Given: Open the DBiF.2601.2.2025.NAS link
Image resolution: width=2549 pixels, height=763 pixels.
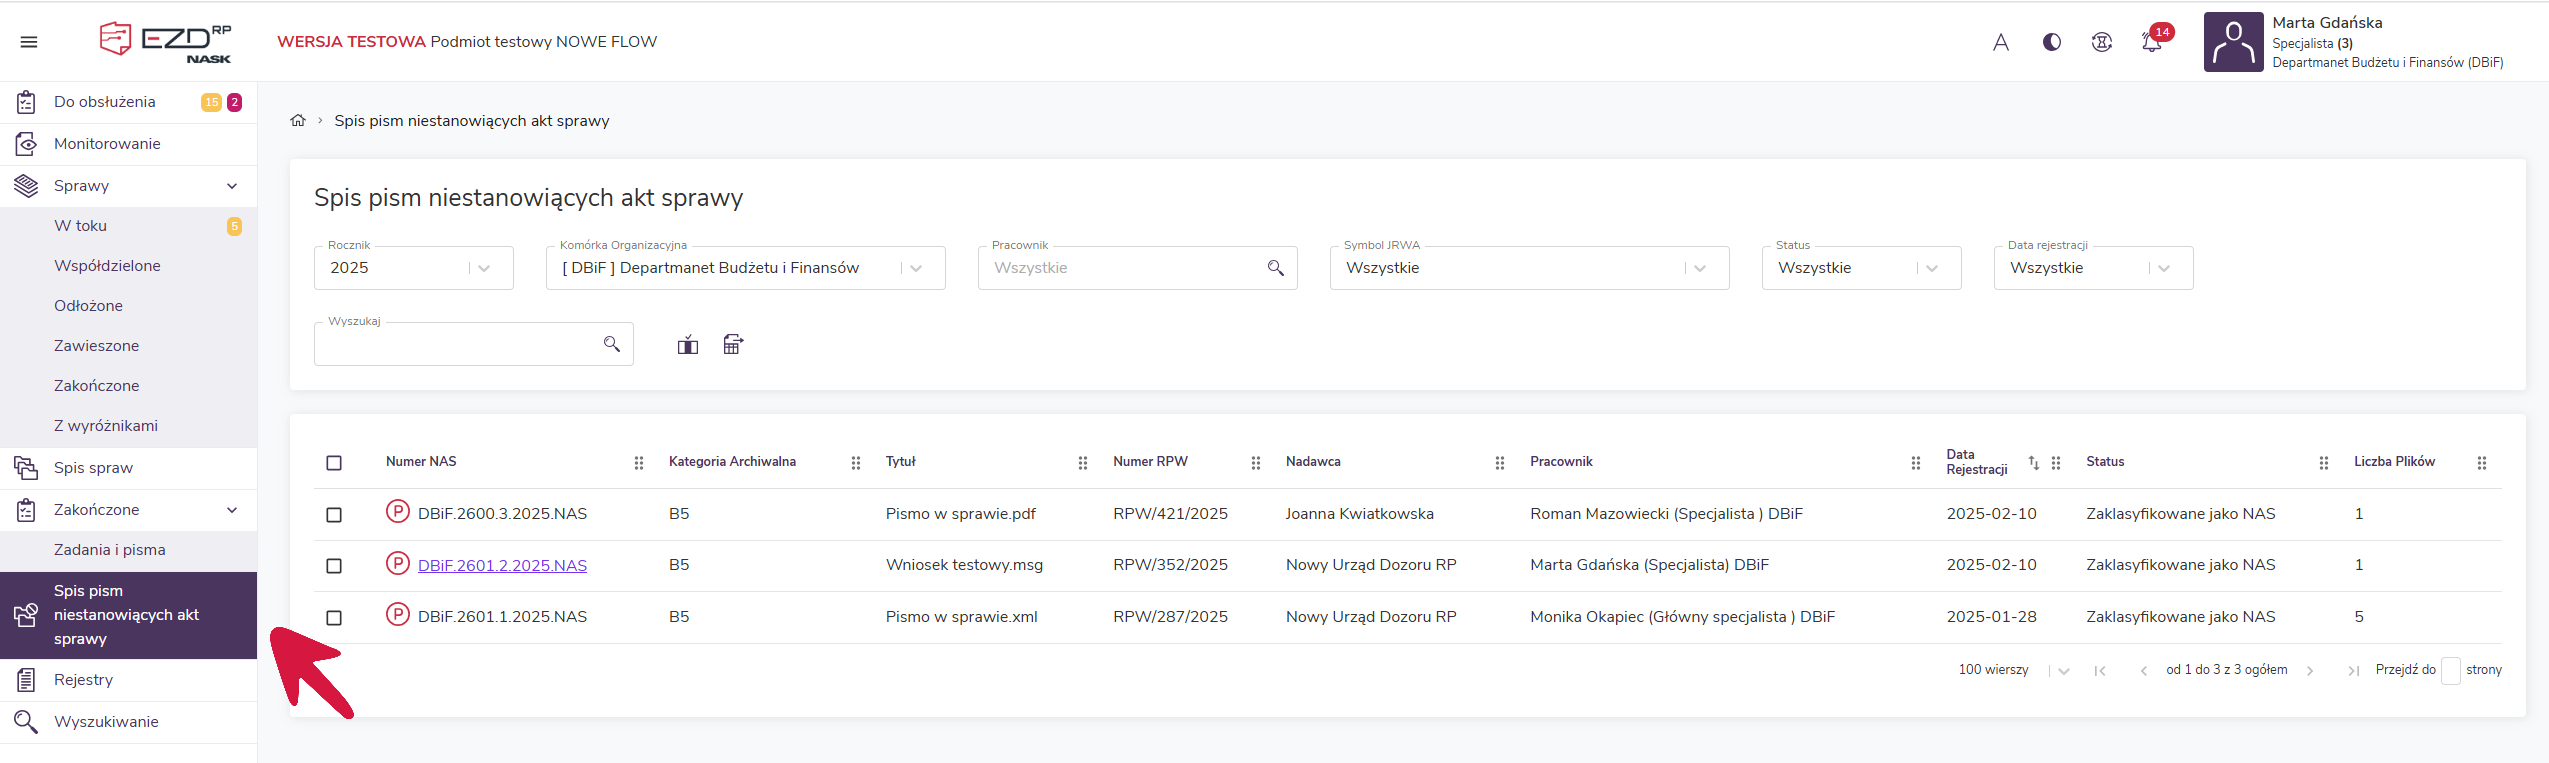Looking at the screenshot, I should click(x=502, y=566).
